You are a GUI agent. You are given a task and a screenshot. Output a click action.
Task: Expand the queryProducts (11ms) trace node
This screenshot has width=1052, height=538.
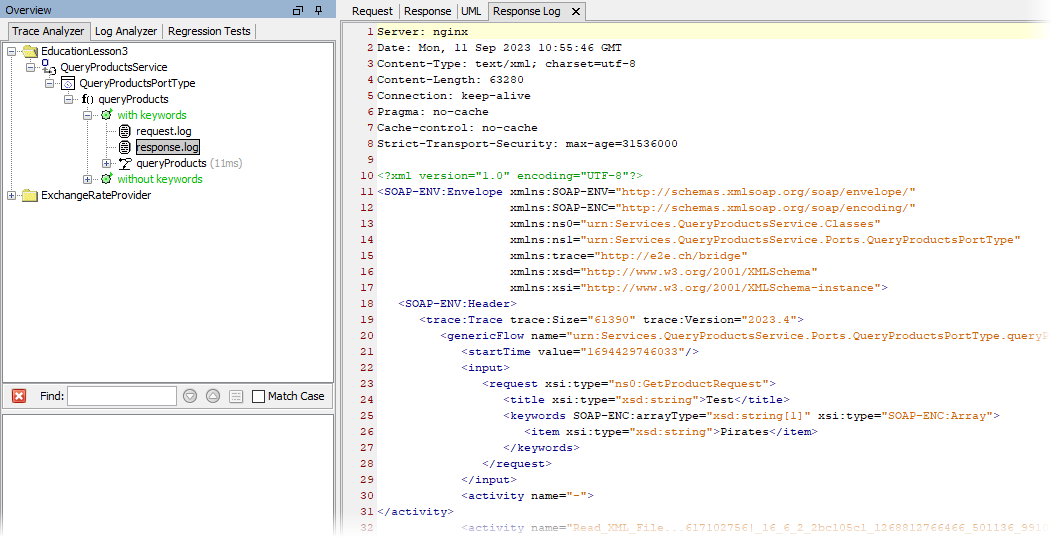tap(107, 163)
